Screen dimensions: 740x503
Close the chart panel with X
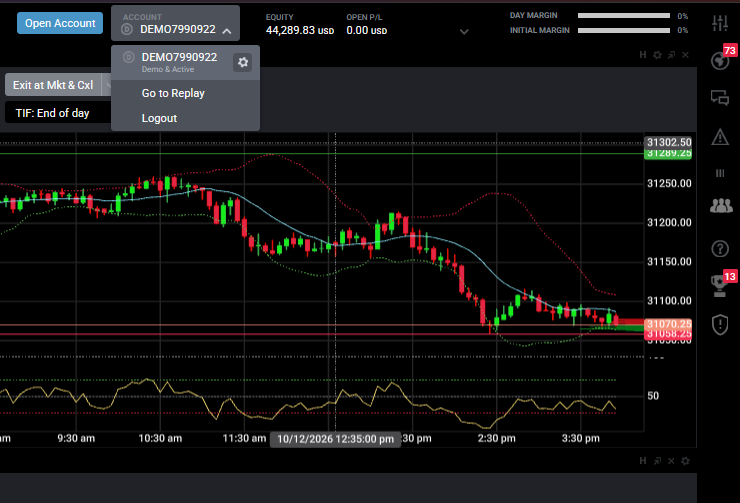685,55
